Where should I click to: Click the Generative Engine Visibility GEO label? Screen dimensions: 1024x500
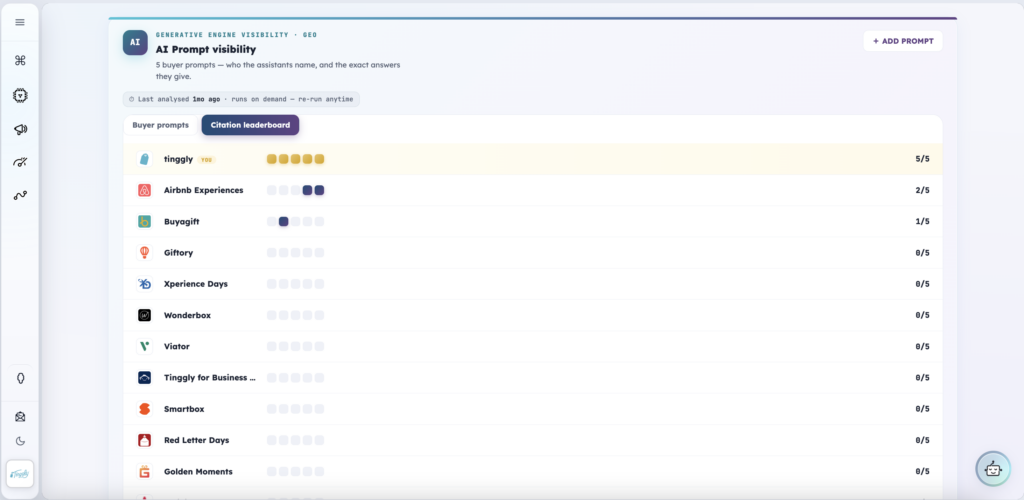[236, 35]
